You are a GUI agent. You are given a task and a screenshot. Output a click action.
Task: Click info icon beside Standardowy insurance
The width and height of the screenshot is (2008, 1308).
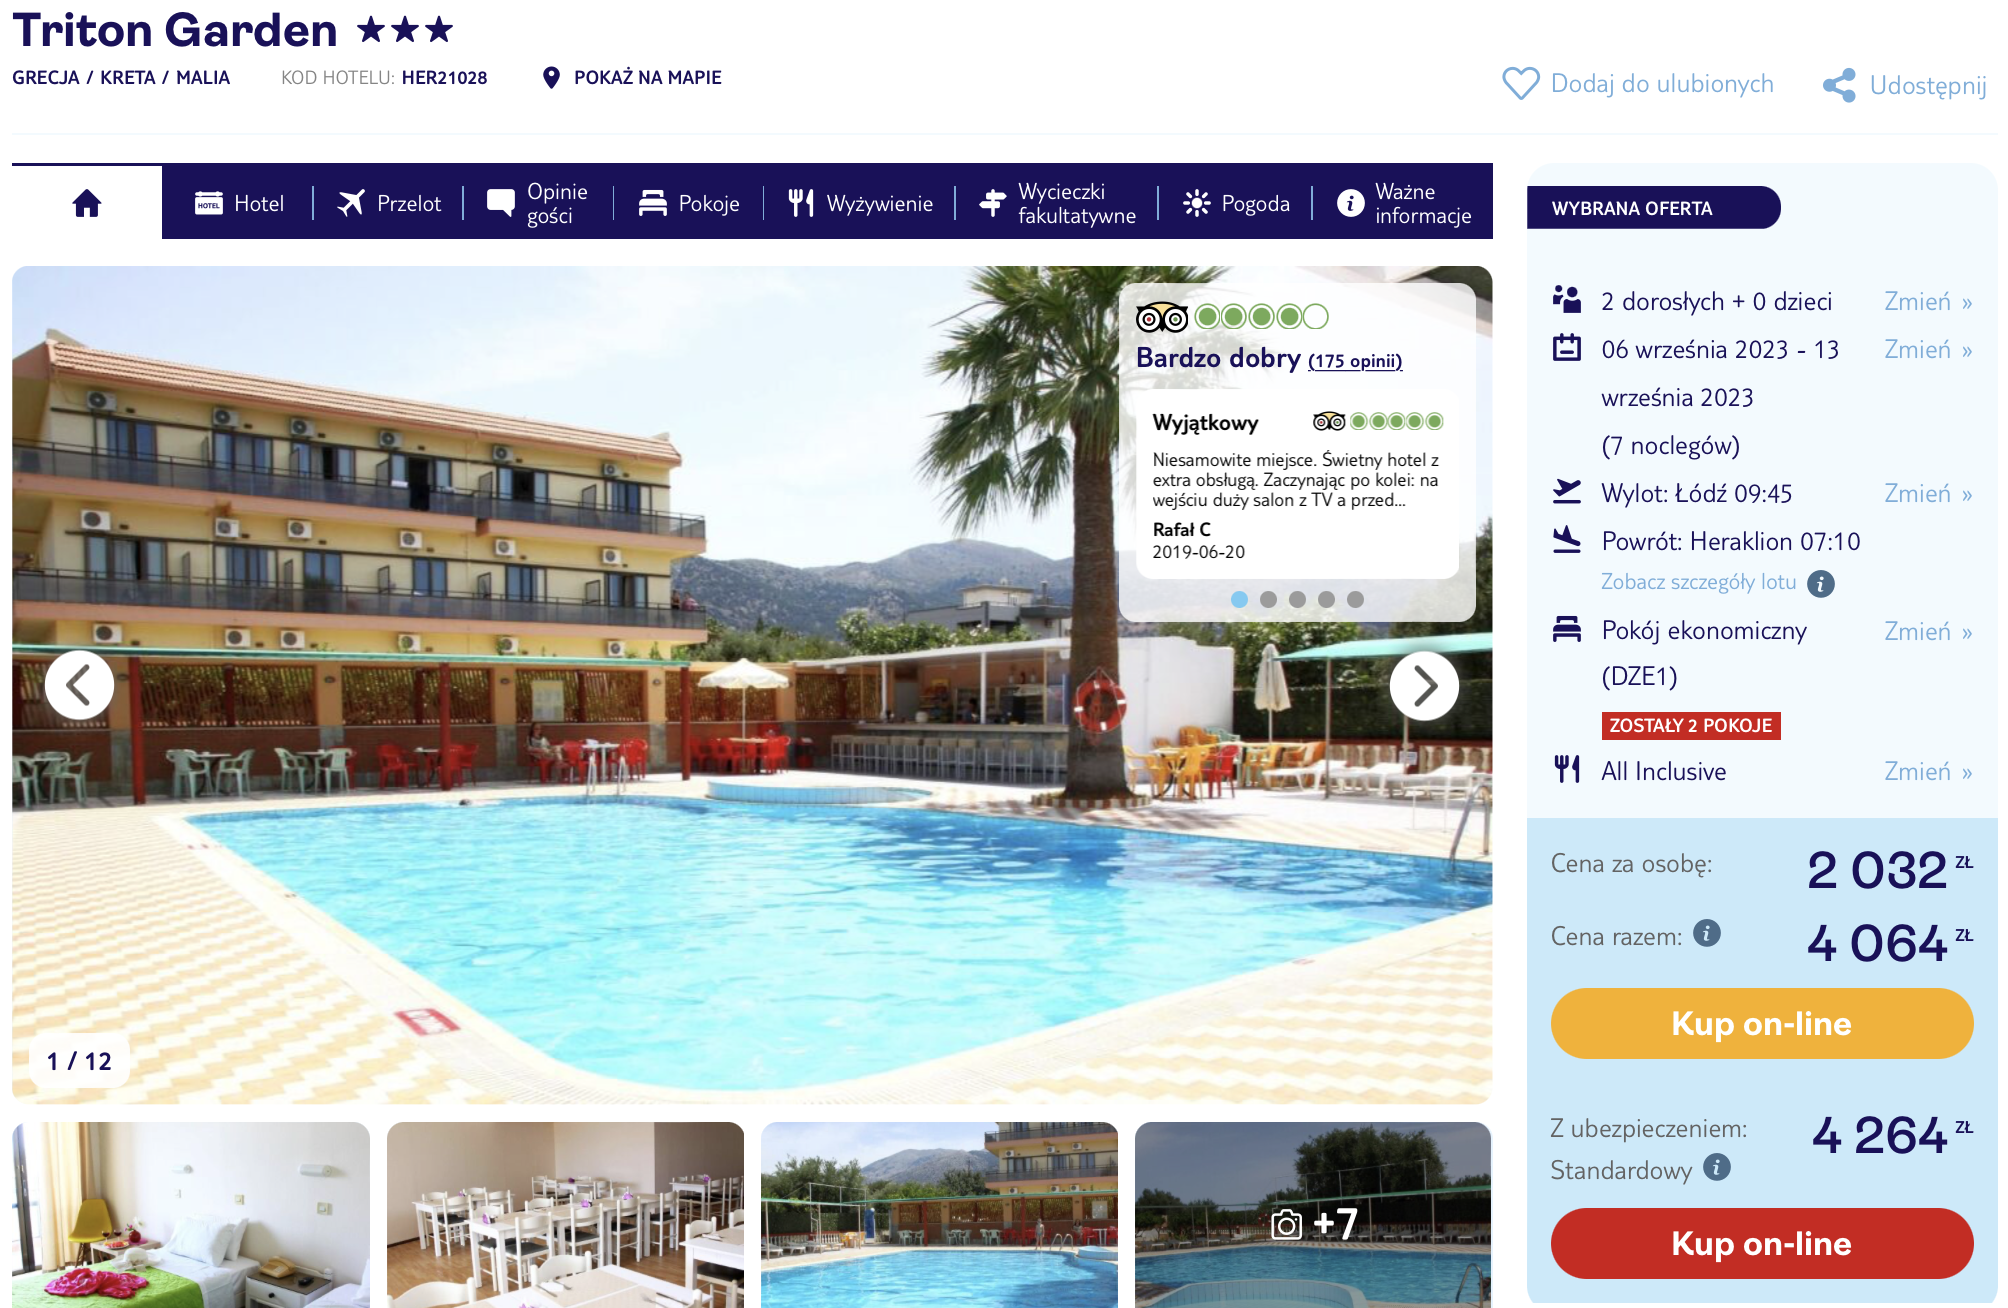point(1717,1167)
